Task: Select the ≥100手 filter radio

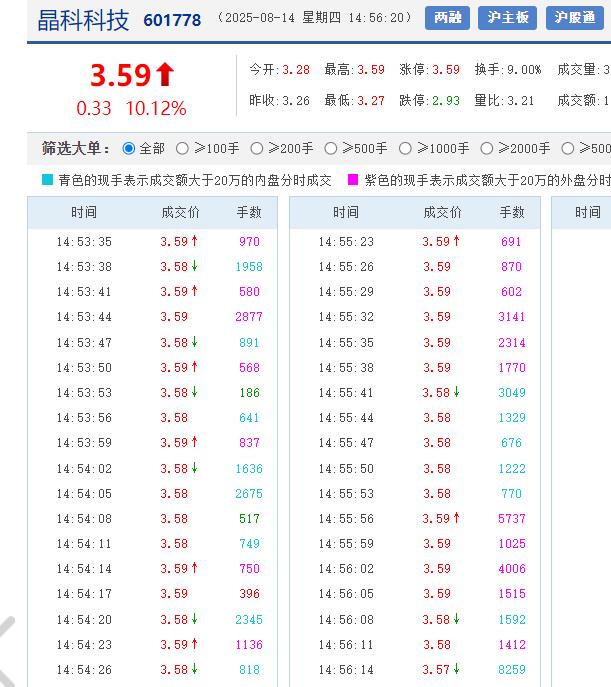Action: (182, 149)
